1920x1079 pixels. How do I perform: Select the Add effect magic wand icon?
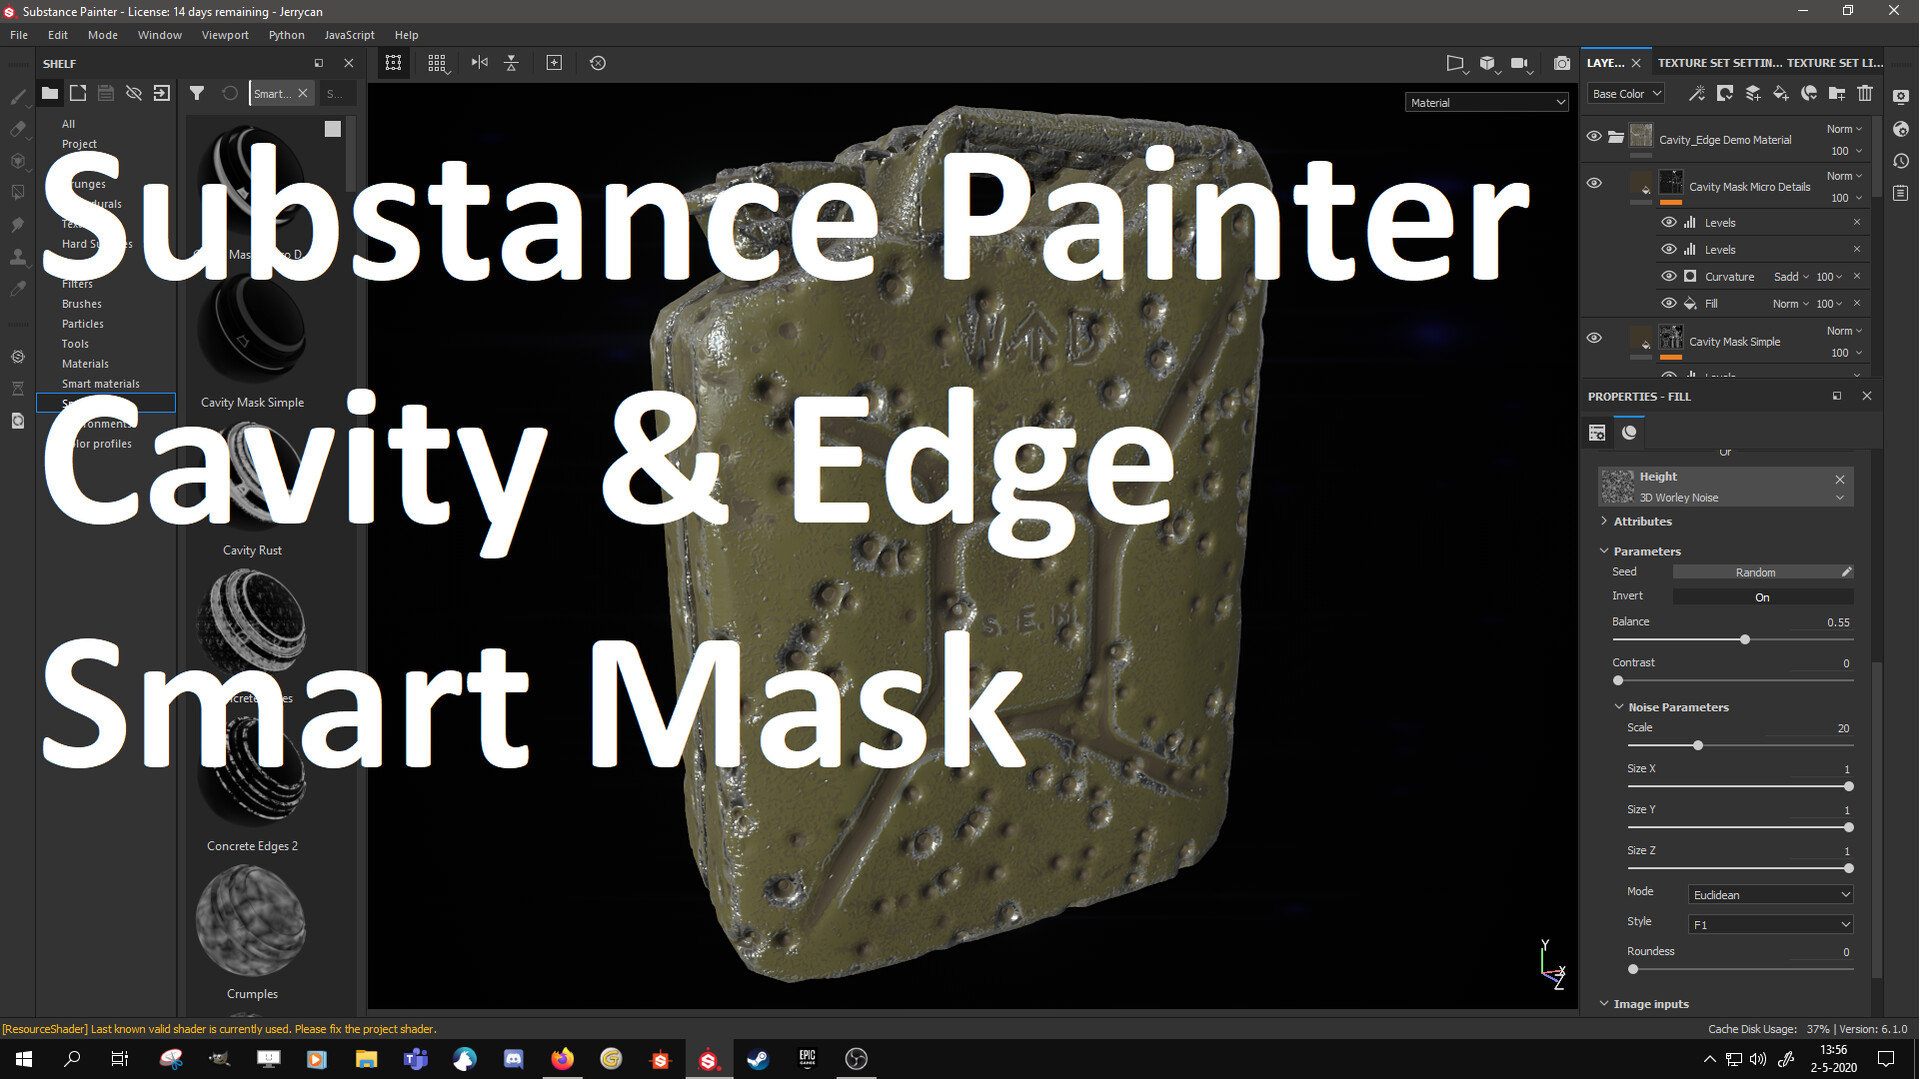tap(1698, 93)
